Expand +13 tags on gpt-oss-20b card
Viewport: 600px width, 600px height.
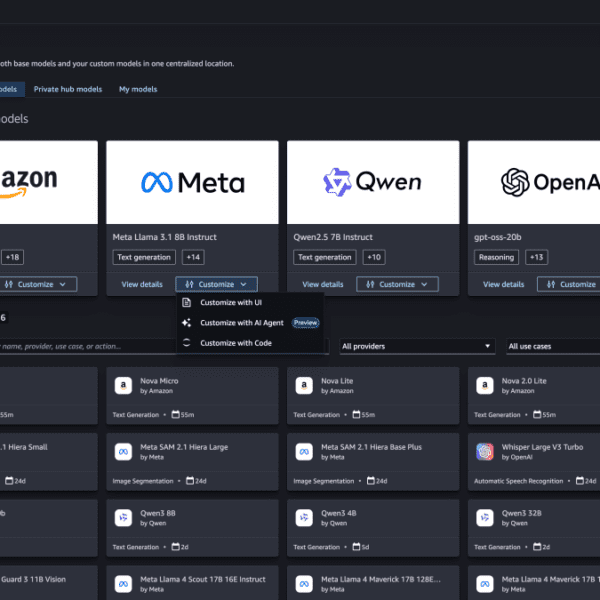point(536,257)
